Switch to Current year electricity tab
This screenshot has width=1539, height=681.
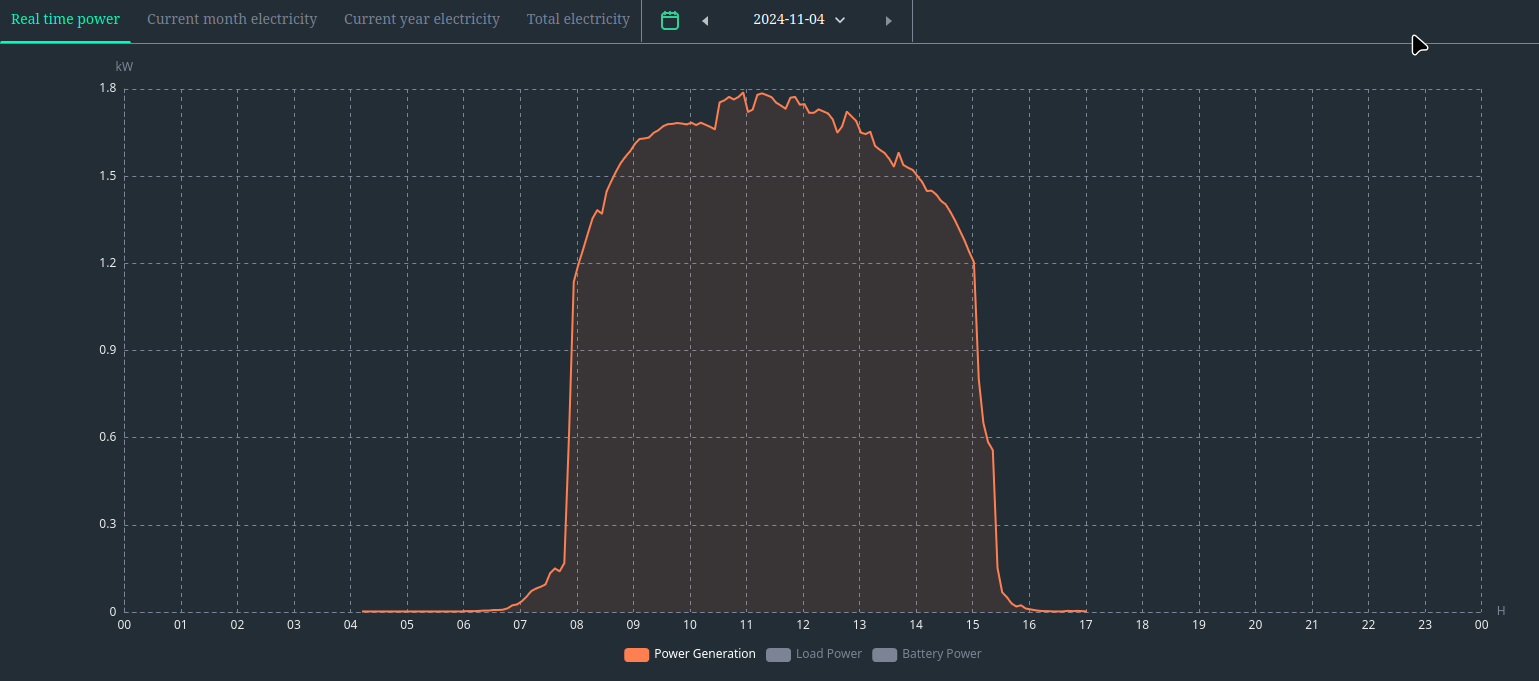click(422, 19)
